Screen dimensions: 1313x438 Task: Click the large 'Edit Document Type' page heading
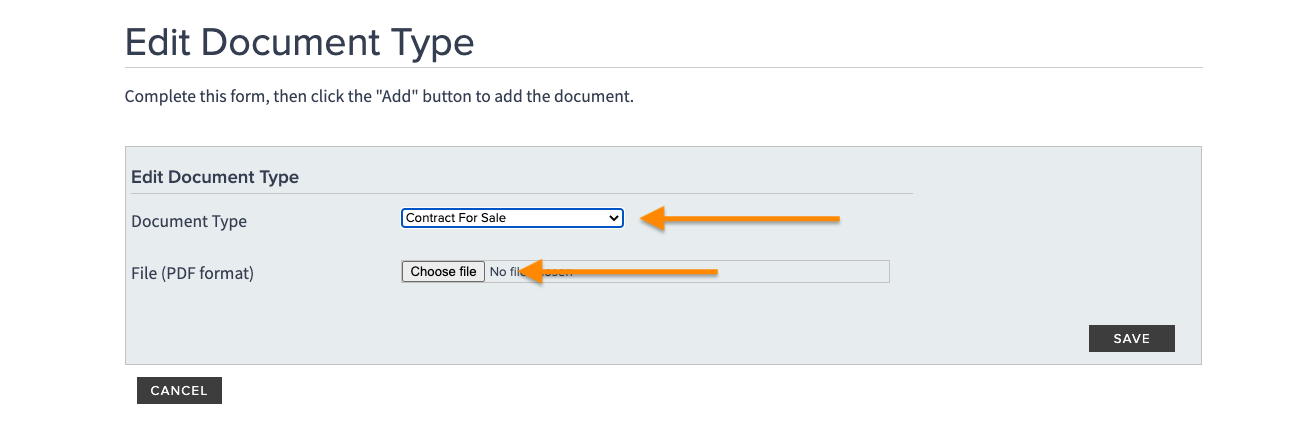299,42
